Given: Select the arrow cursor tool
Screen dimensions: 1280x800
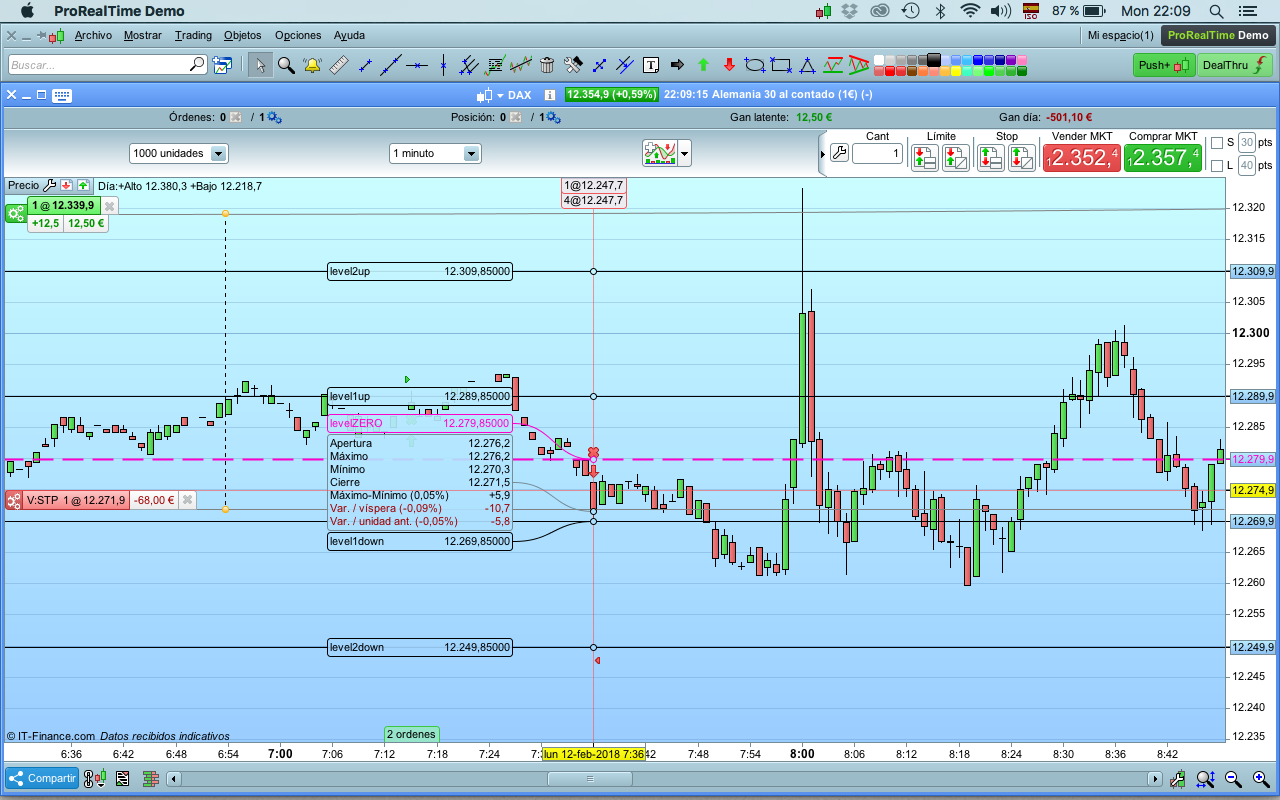Looking at the screenshot, I should [x=260, y=65].
